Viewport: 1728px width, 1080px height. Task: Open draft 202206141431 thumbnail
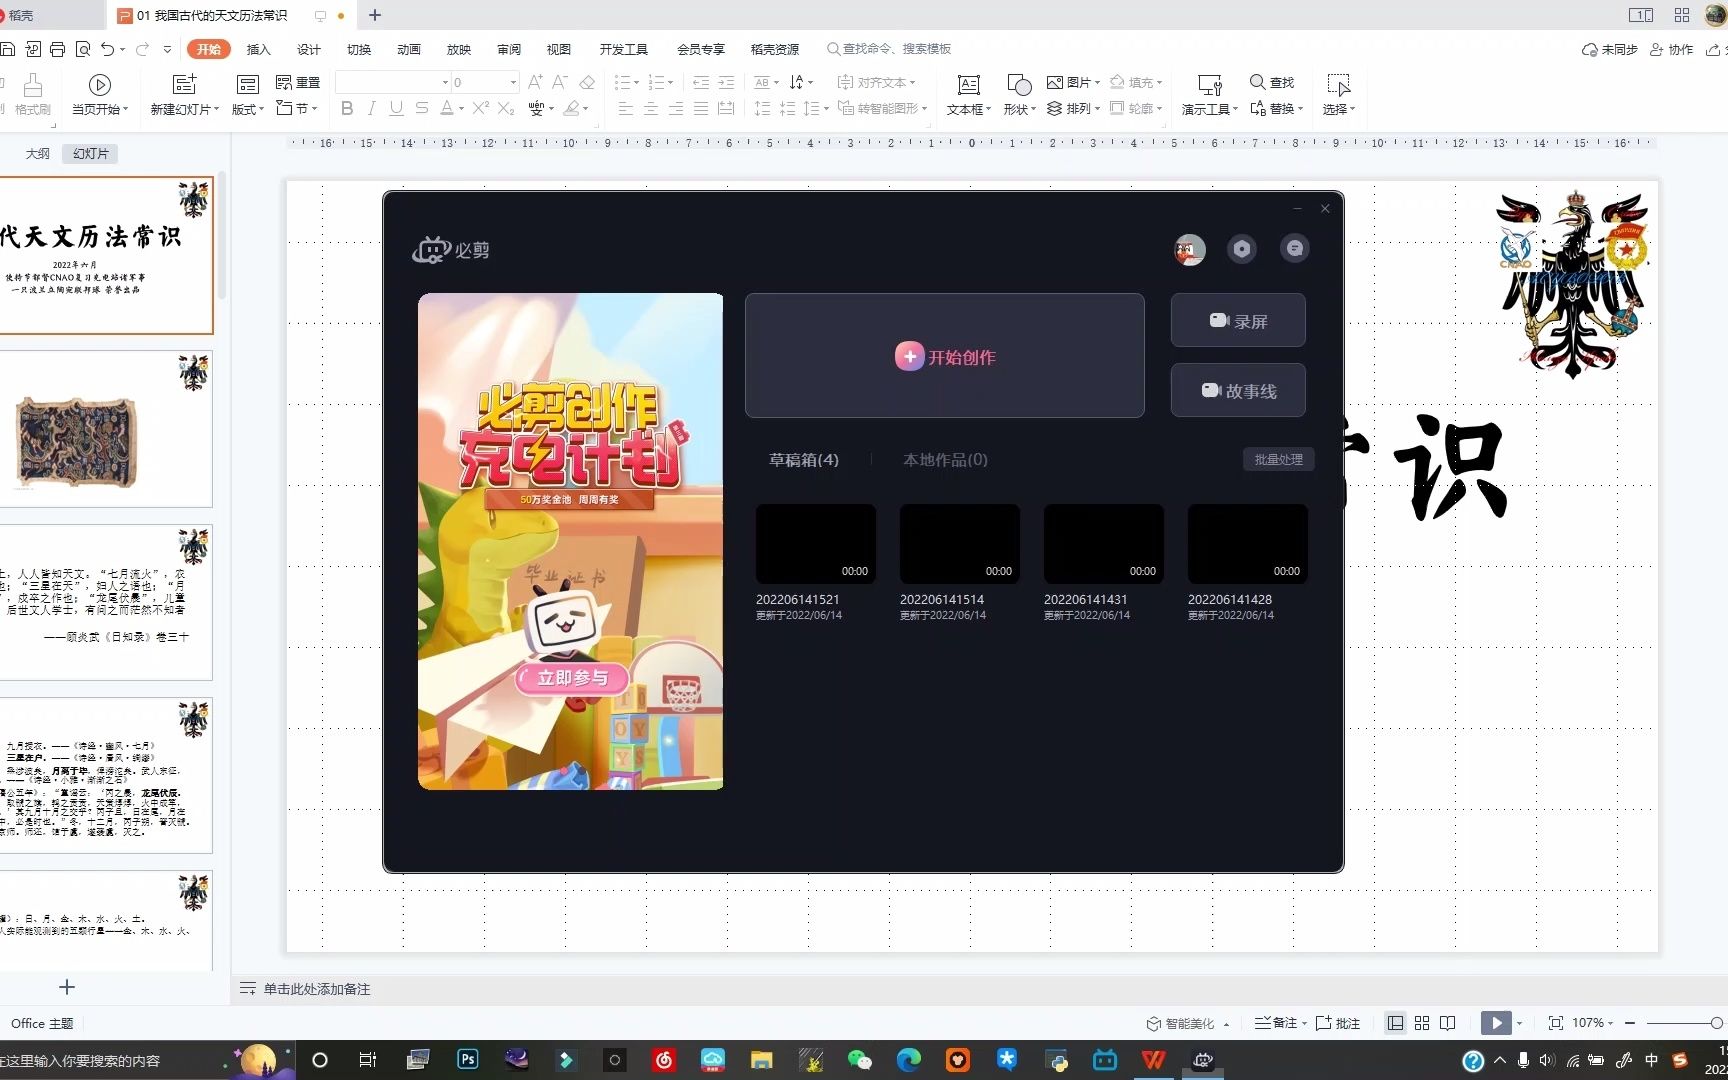point(1104,543)
